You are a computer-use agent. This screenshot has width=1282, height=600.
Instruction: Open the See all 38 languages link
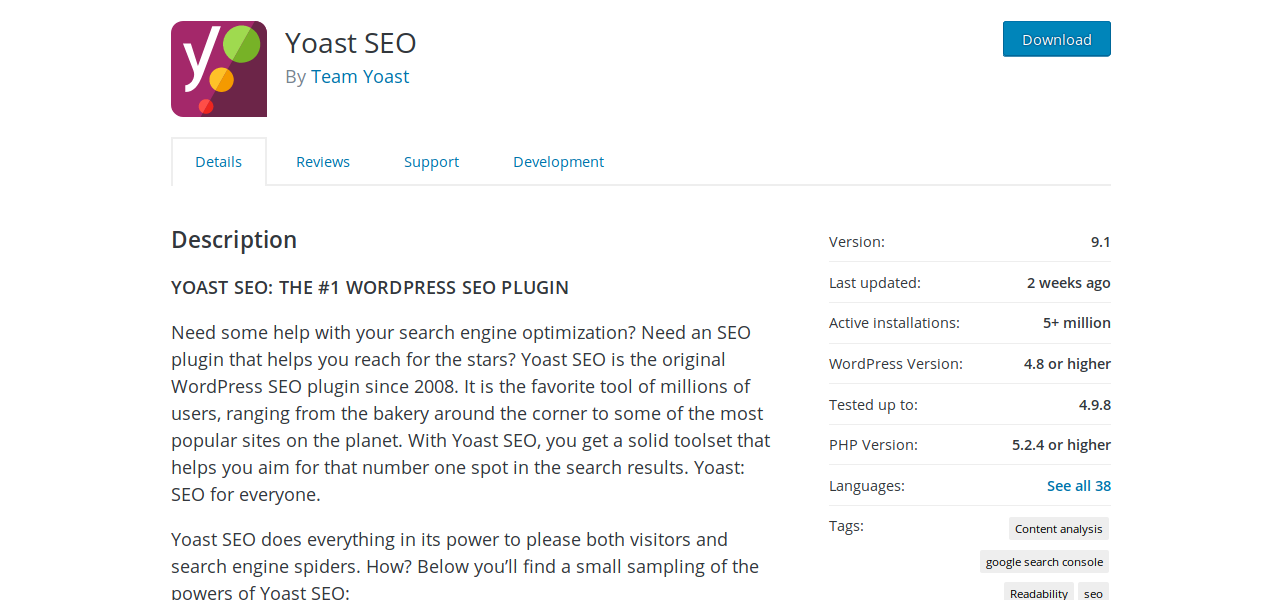click(x=1079, y=486)
